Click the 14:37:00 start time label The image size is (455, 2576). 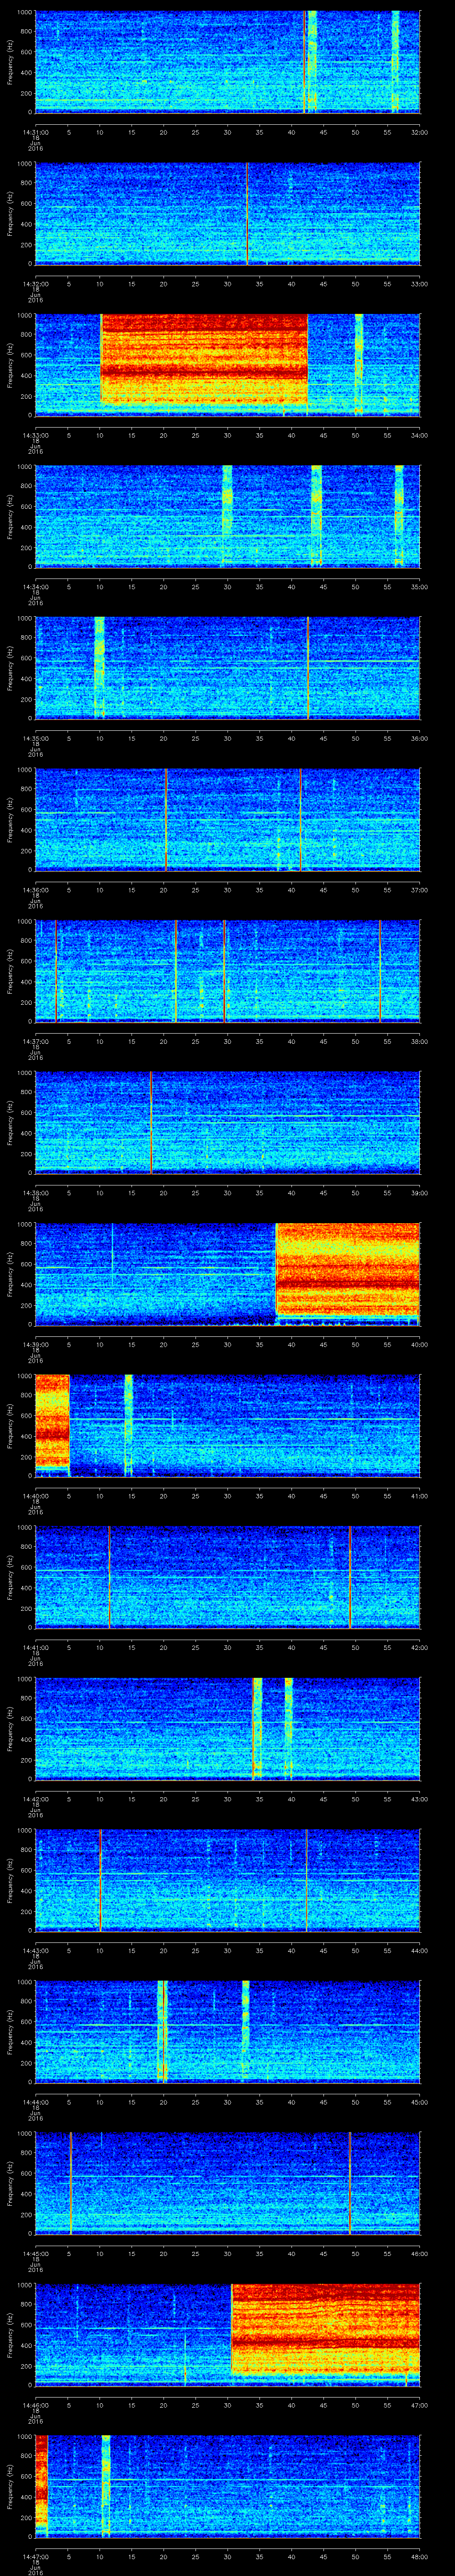coord(35,1041)
